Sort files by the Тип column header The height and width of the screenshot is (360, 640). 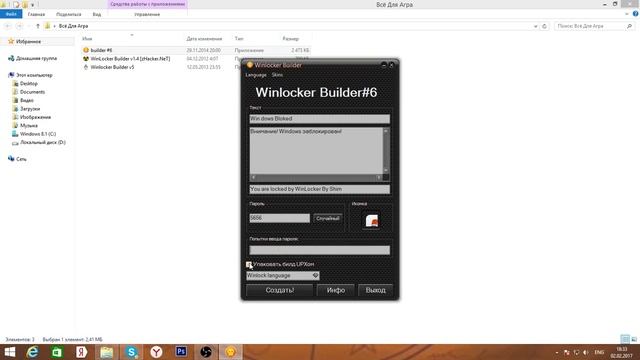click(239, 39)
